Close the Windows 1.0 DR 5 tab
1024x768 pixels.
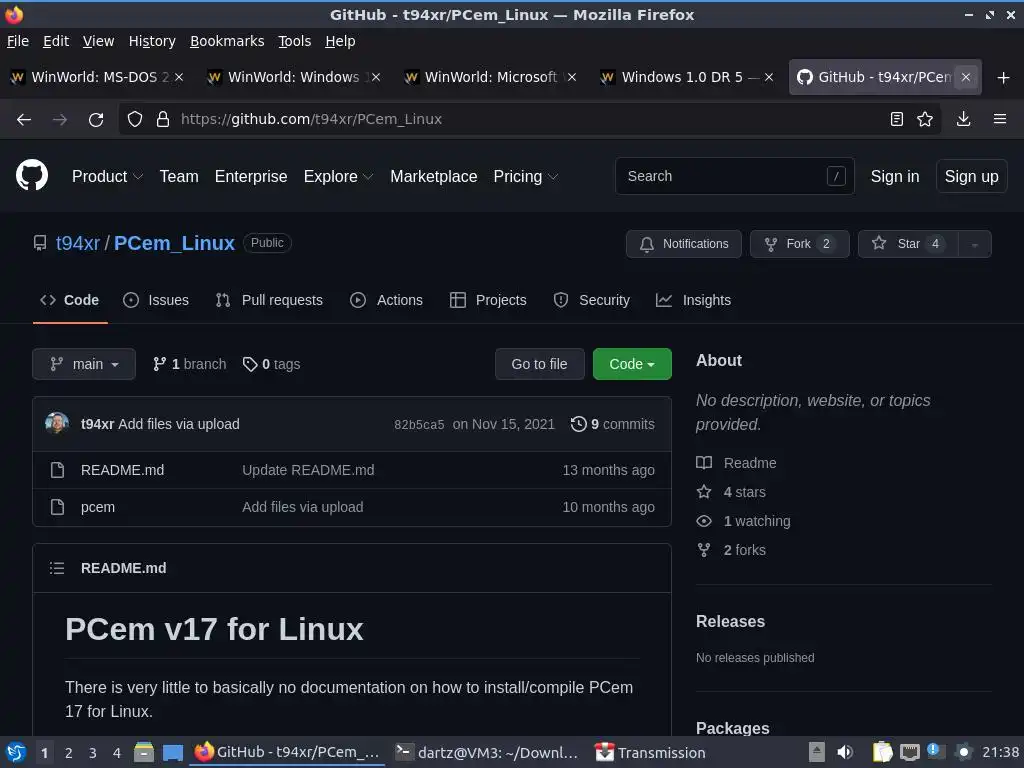tap(769, 77)
